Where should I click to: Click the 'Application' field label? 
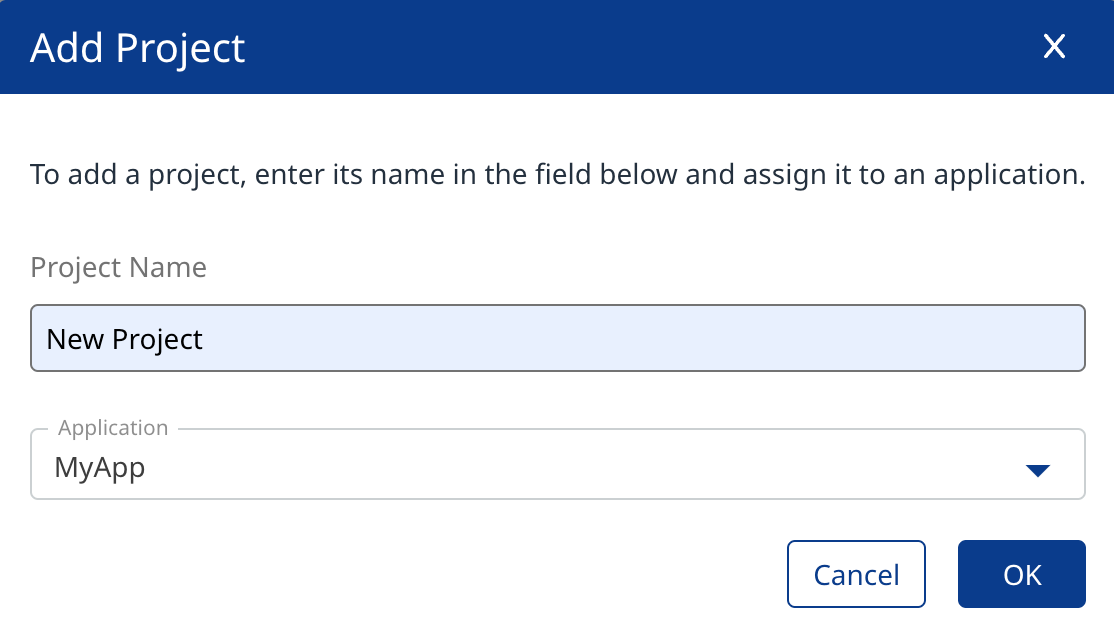(x=113, y=427)
